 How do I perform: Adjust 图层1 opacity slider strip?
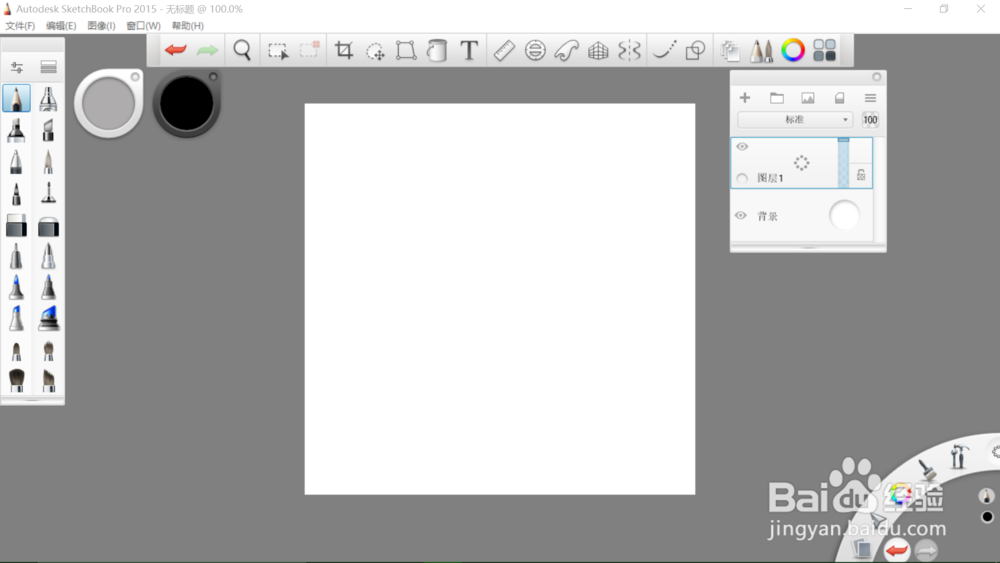point(843,163)
